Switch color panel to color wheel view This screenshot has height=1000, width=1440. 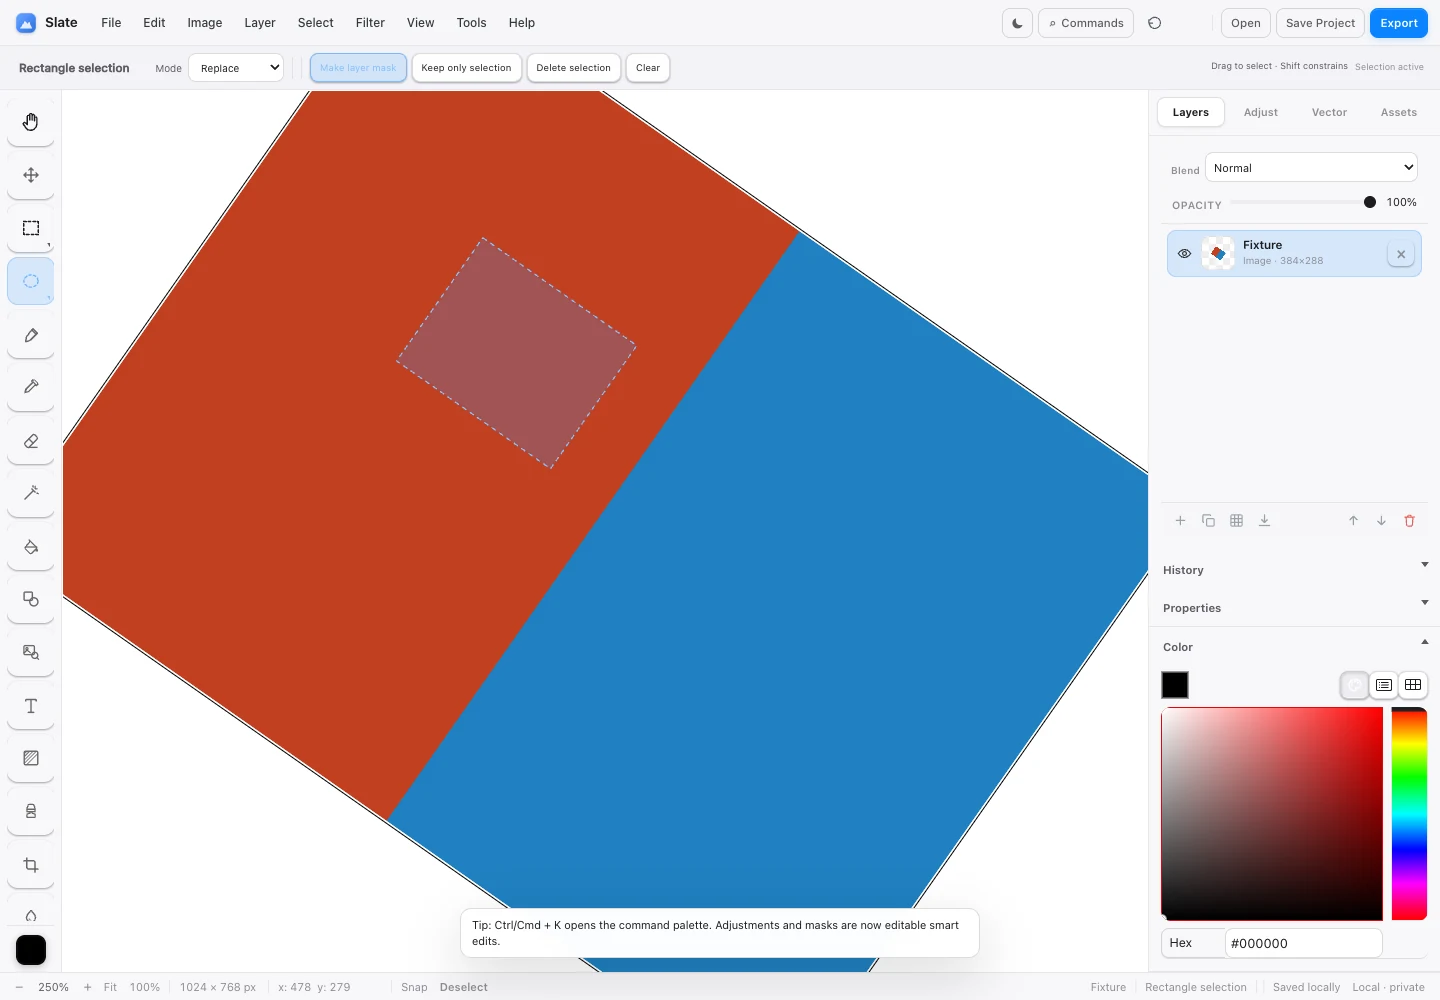[1354, 685]
